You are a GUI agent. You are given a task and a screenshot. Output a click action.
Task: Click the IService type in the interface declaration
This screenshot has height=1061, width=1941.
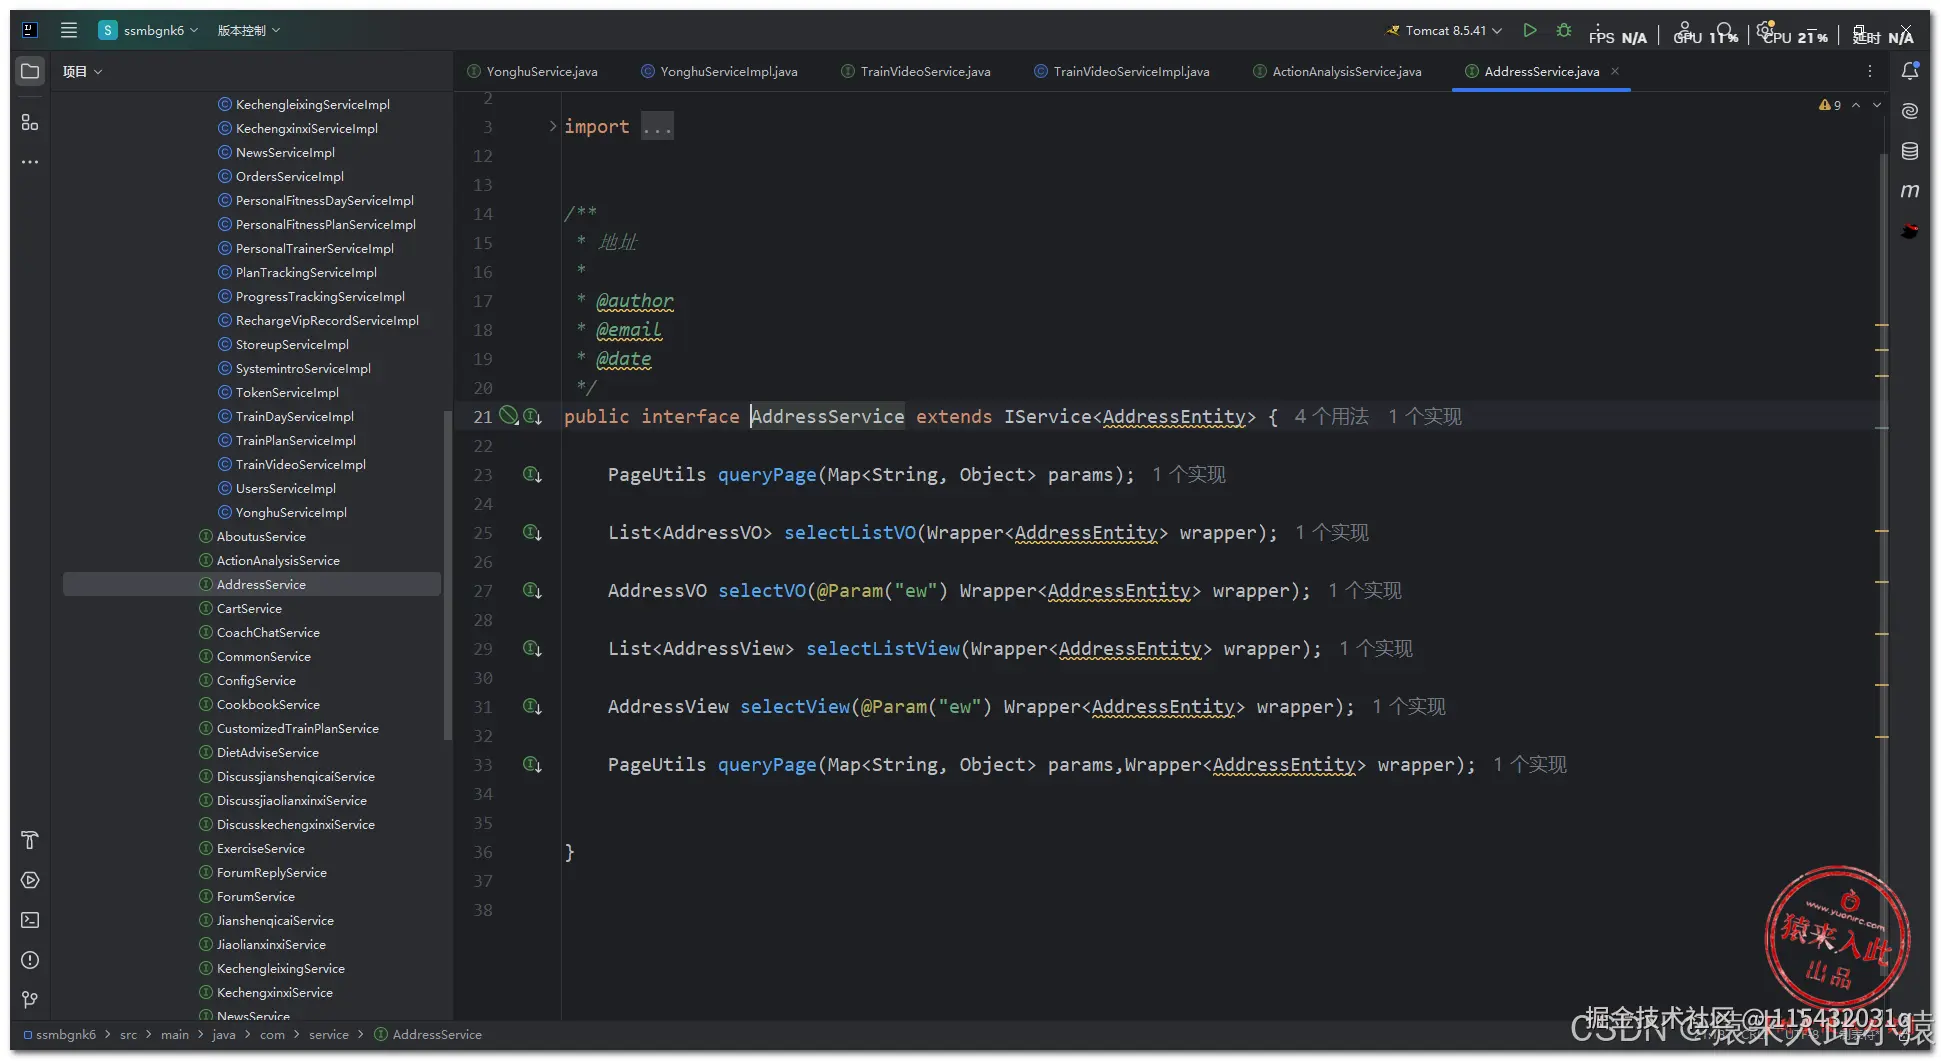click(1048, 416)
